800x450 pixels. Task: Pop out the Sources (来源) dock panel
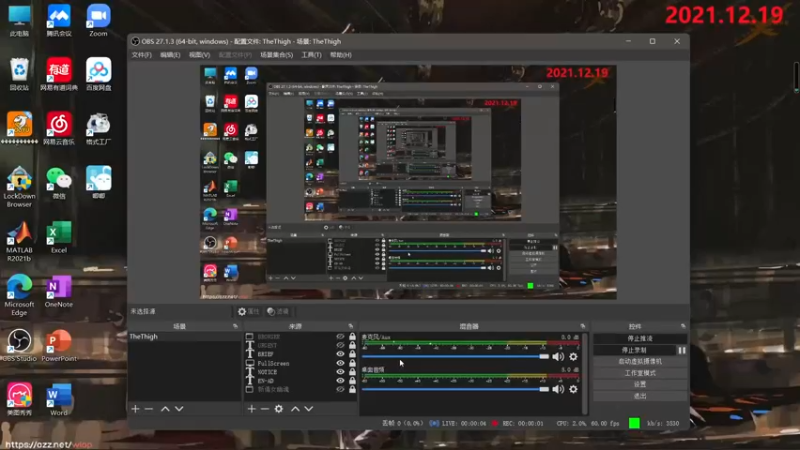point(351,326)
